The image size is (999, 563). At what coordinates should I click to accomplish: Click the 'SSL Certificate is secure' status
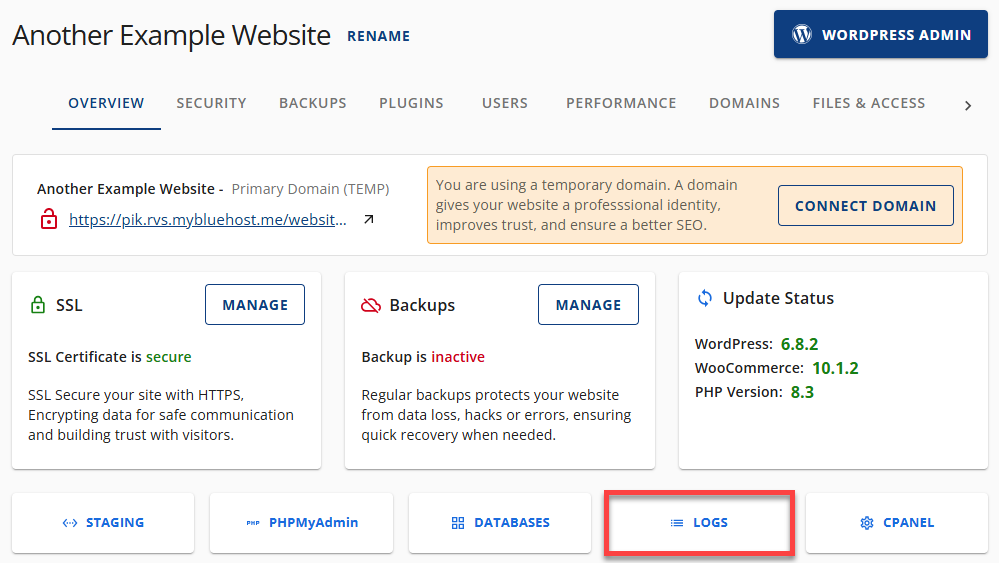[x=110, y=357]
